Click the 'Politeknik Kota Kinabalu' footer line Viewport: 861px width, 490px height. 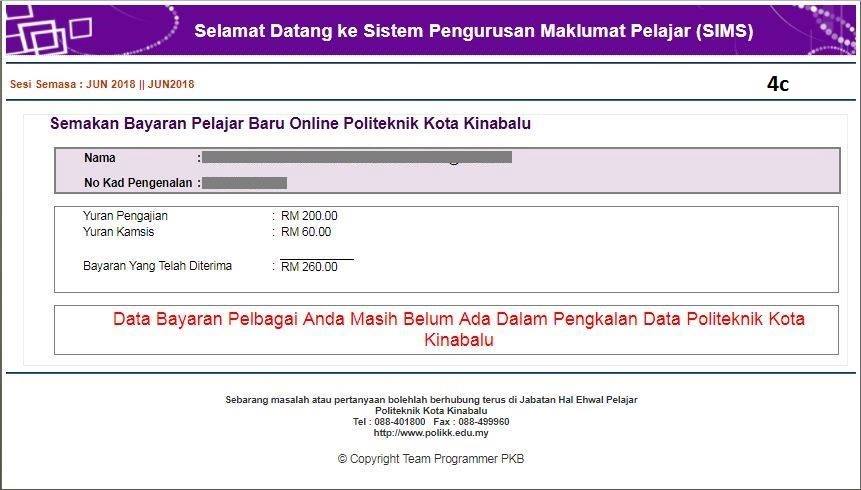[431, 411]
